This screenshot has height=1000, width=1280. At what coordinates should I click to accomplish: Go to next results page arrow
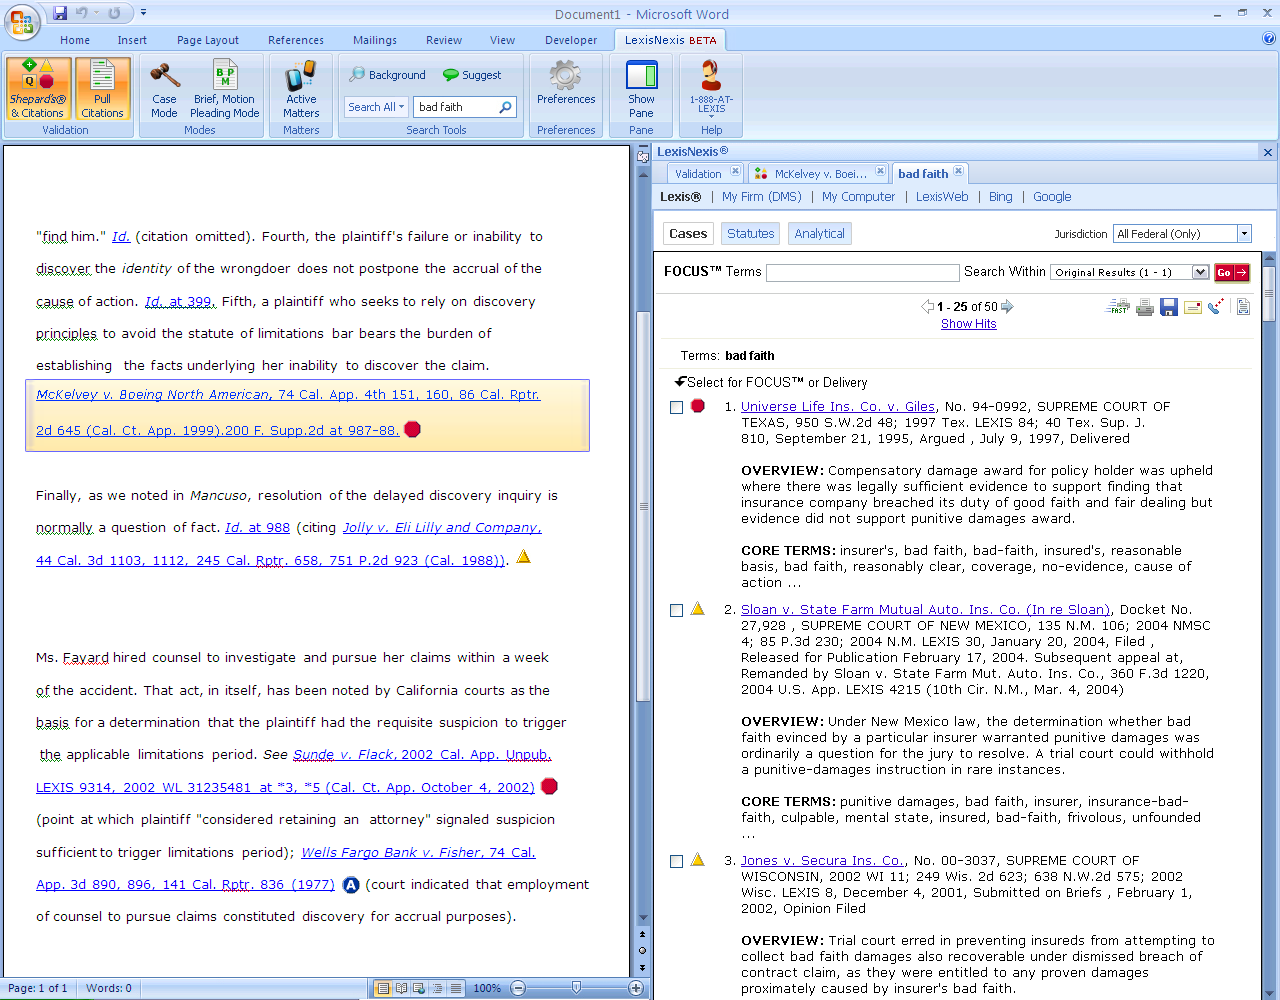[x=1007, y=306]
